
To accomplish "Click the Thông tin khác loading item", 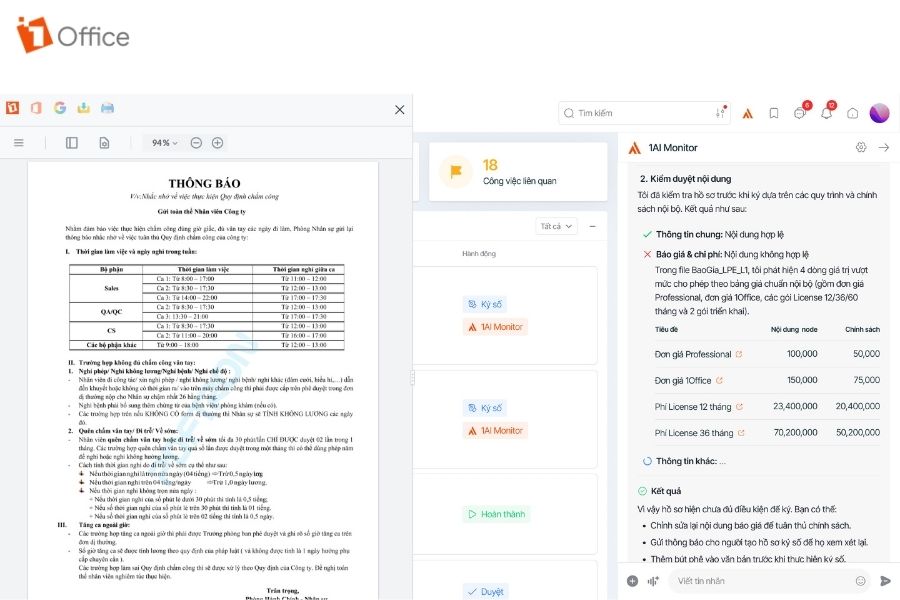I will point(684,461).
